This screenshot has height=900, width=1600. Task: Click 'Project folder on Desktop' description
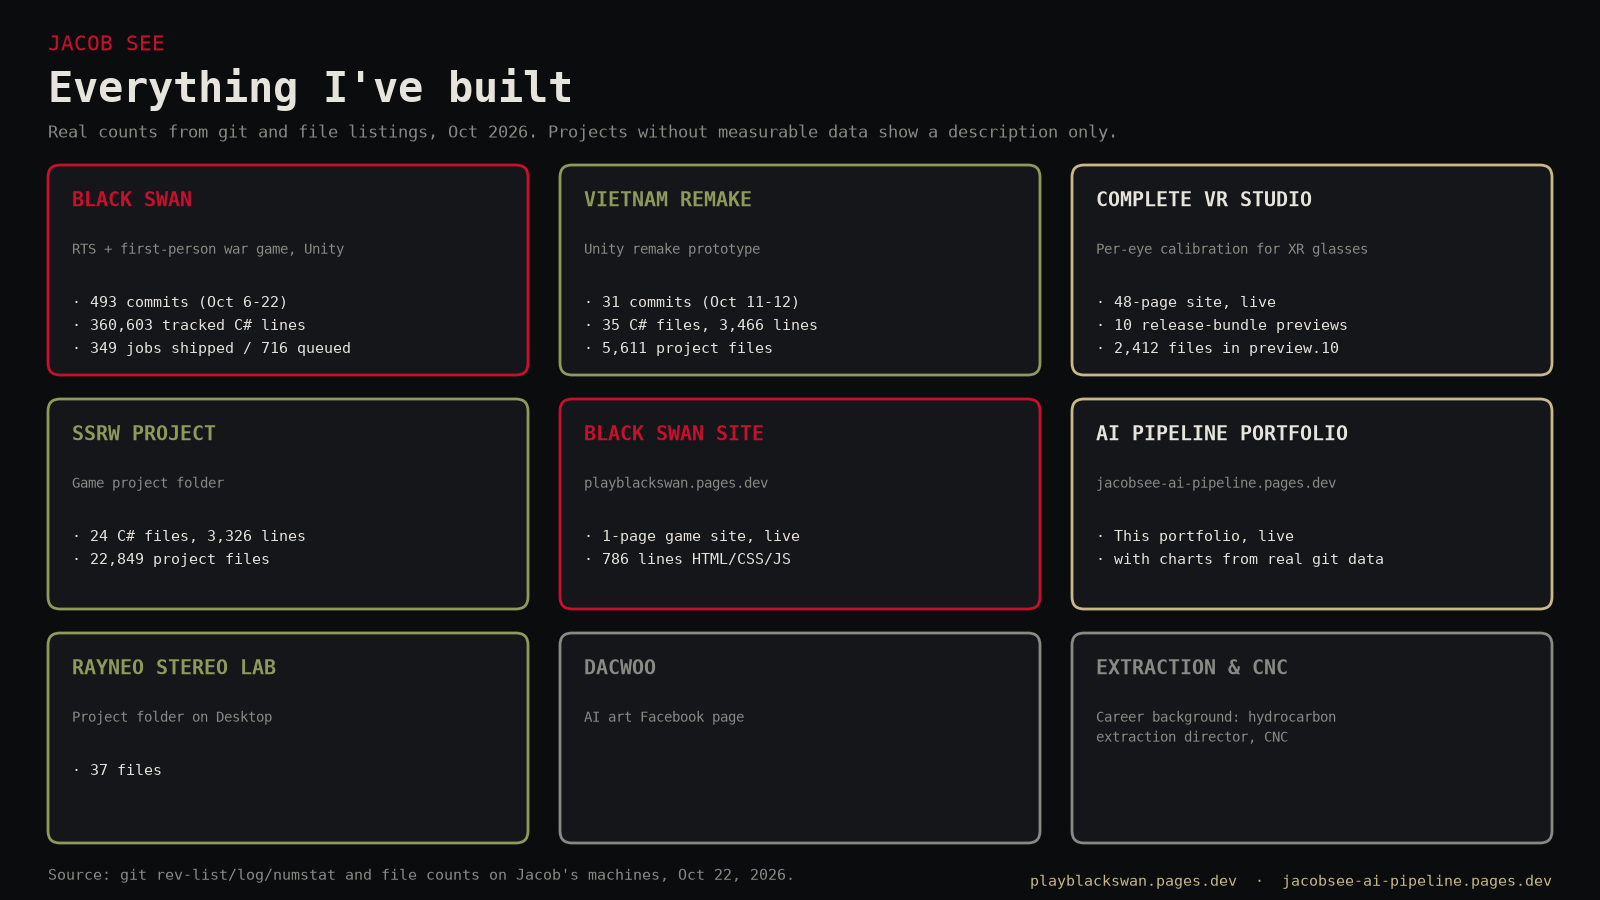[x=172, y=717]
